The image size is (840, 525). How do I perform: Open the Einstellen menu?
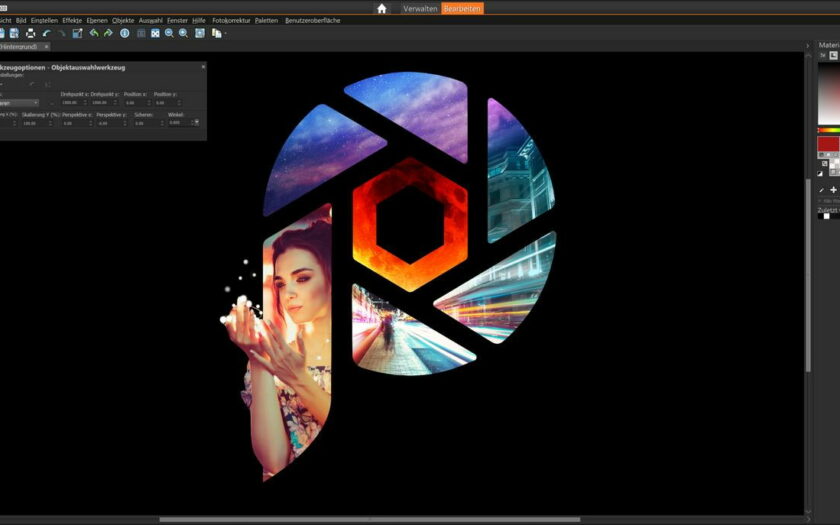pyautogui.click(x=44, y=20)
